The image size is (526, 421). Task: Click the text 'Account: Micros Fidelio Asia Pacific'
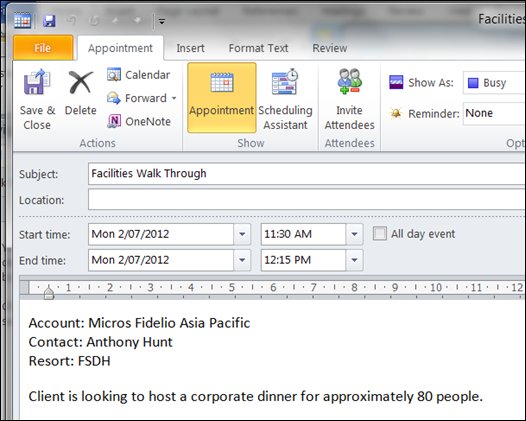pyautogui.click(x=139, y=323)
